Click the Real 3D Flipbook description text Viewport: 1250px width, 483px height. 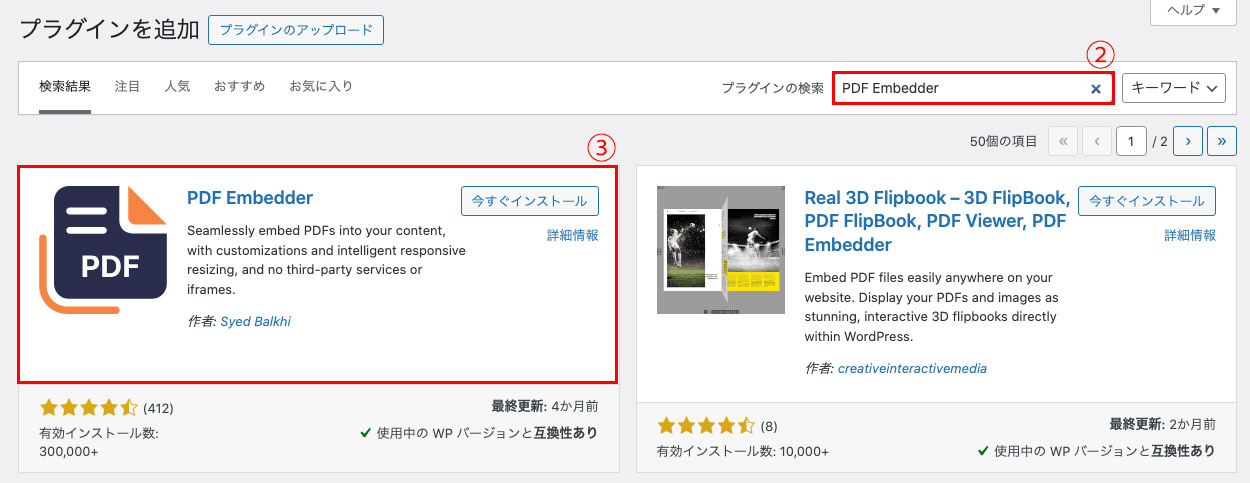[x=931, y=307]
